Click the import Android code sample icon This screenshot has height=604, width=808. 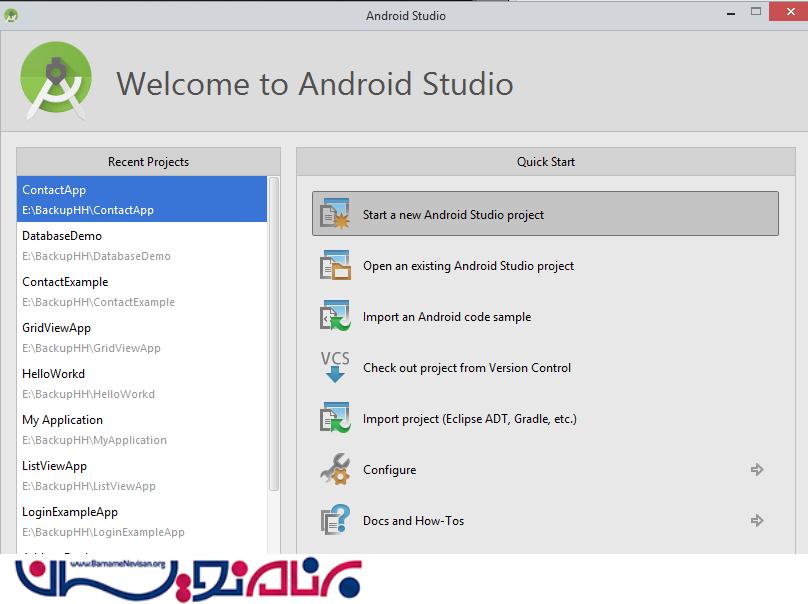point(334,317)
